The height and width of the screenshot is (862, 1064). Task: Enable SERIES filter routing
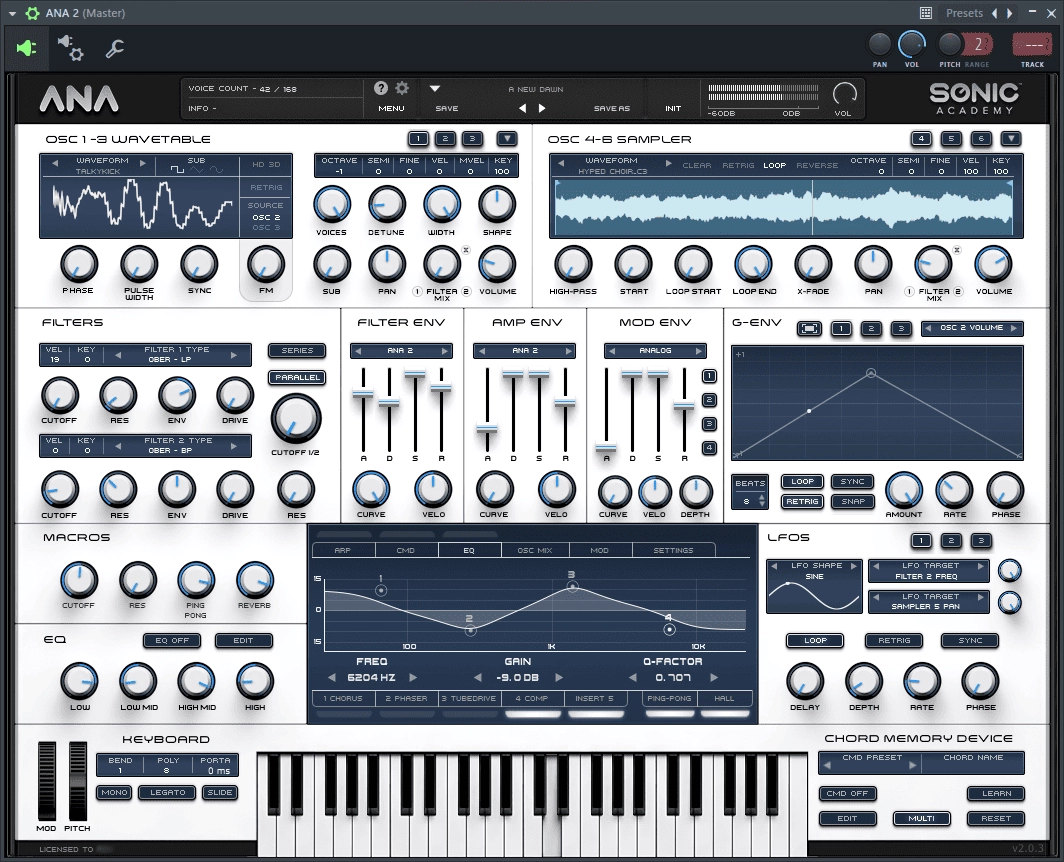point(297,351)
